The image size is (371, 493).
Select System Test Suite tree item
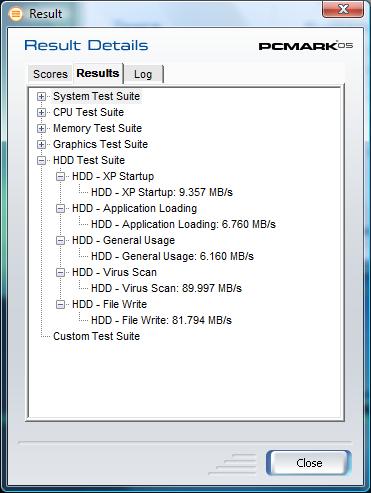pos(97,96)
